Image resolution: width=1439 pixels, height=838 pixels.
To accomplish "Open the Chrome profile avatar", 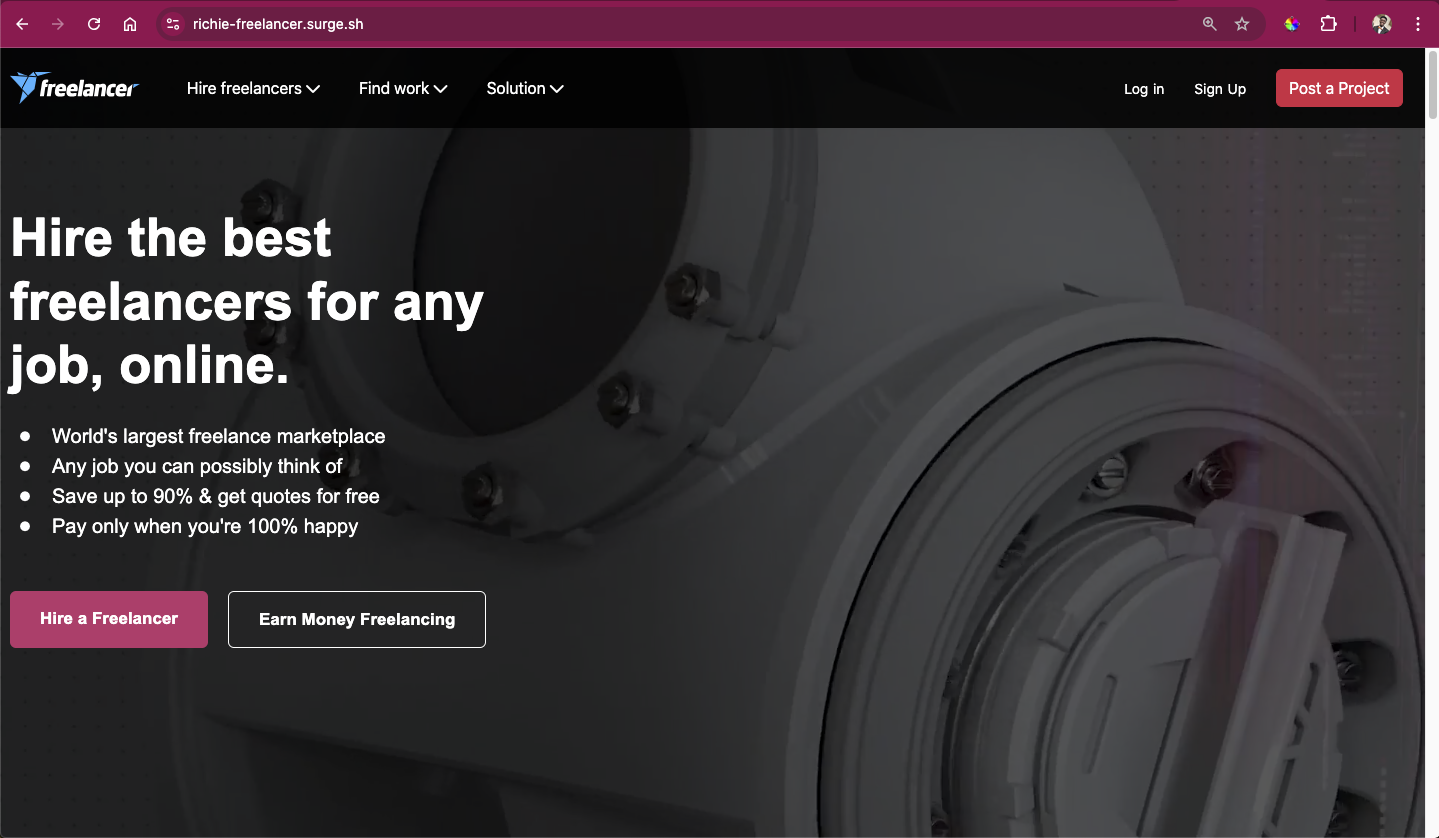I will tap(1382, 24).
